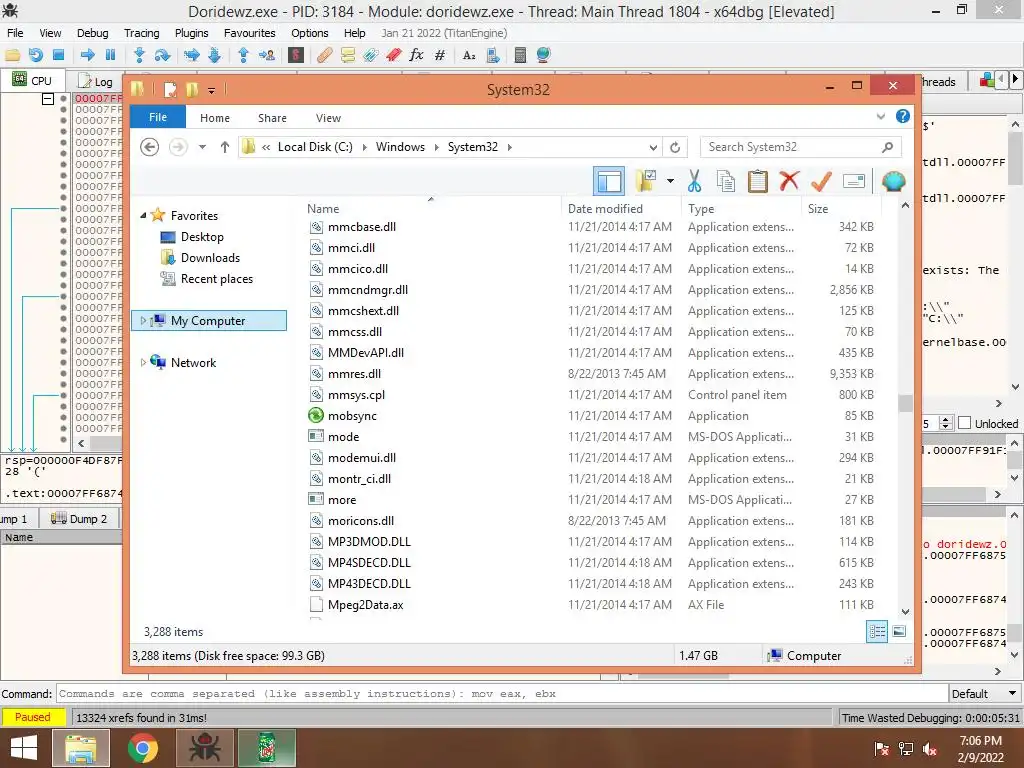Go back with Explorer Back arrow
The image size is (1024, 768).
tap(150, 147)
